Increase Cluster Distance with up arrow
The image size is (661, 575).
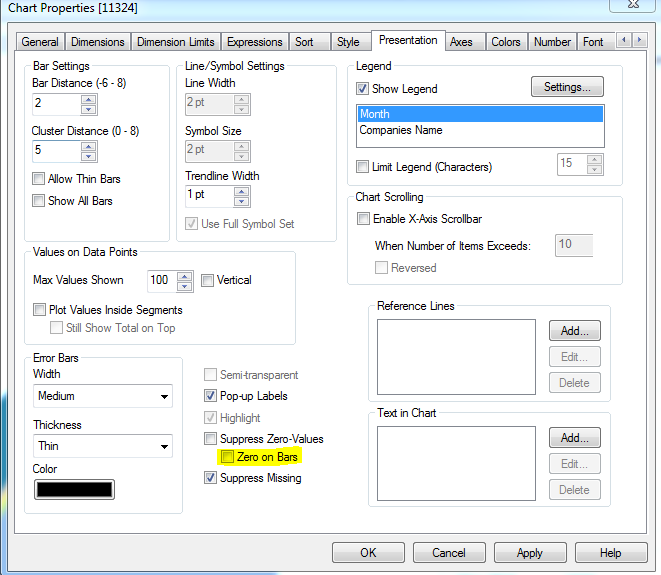tap(89, 147)
